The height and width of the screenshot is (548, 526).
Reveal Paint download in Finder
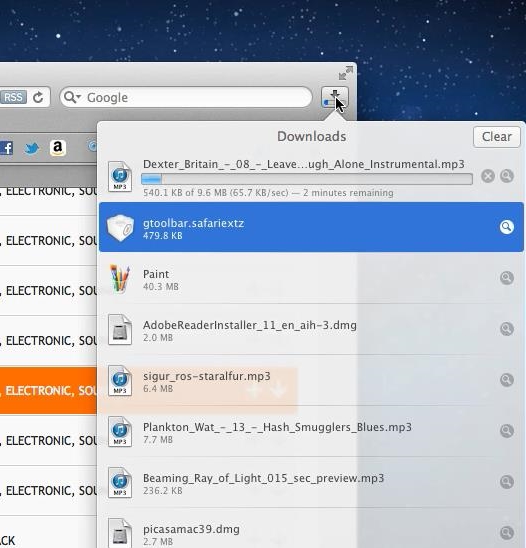(x=506, y=278)
